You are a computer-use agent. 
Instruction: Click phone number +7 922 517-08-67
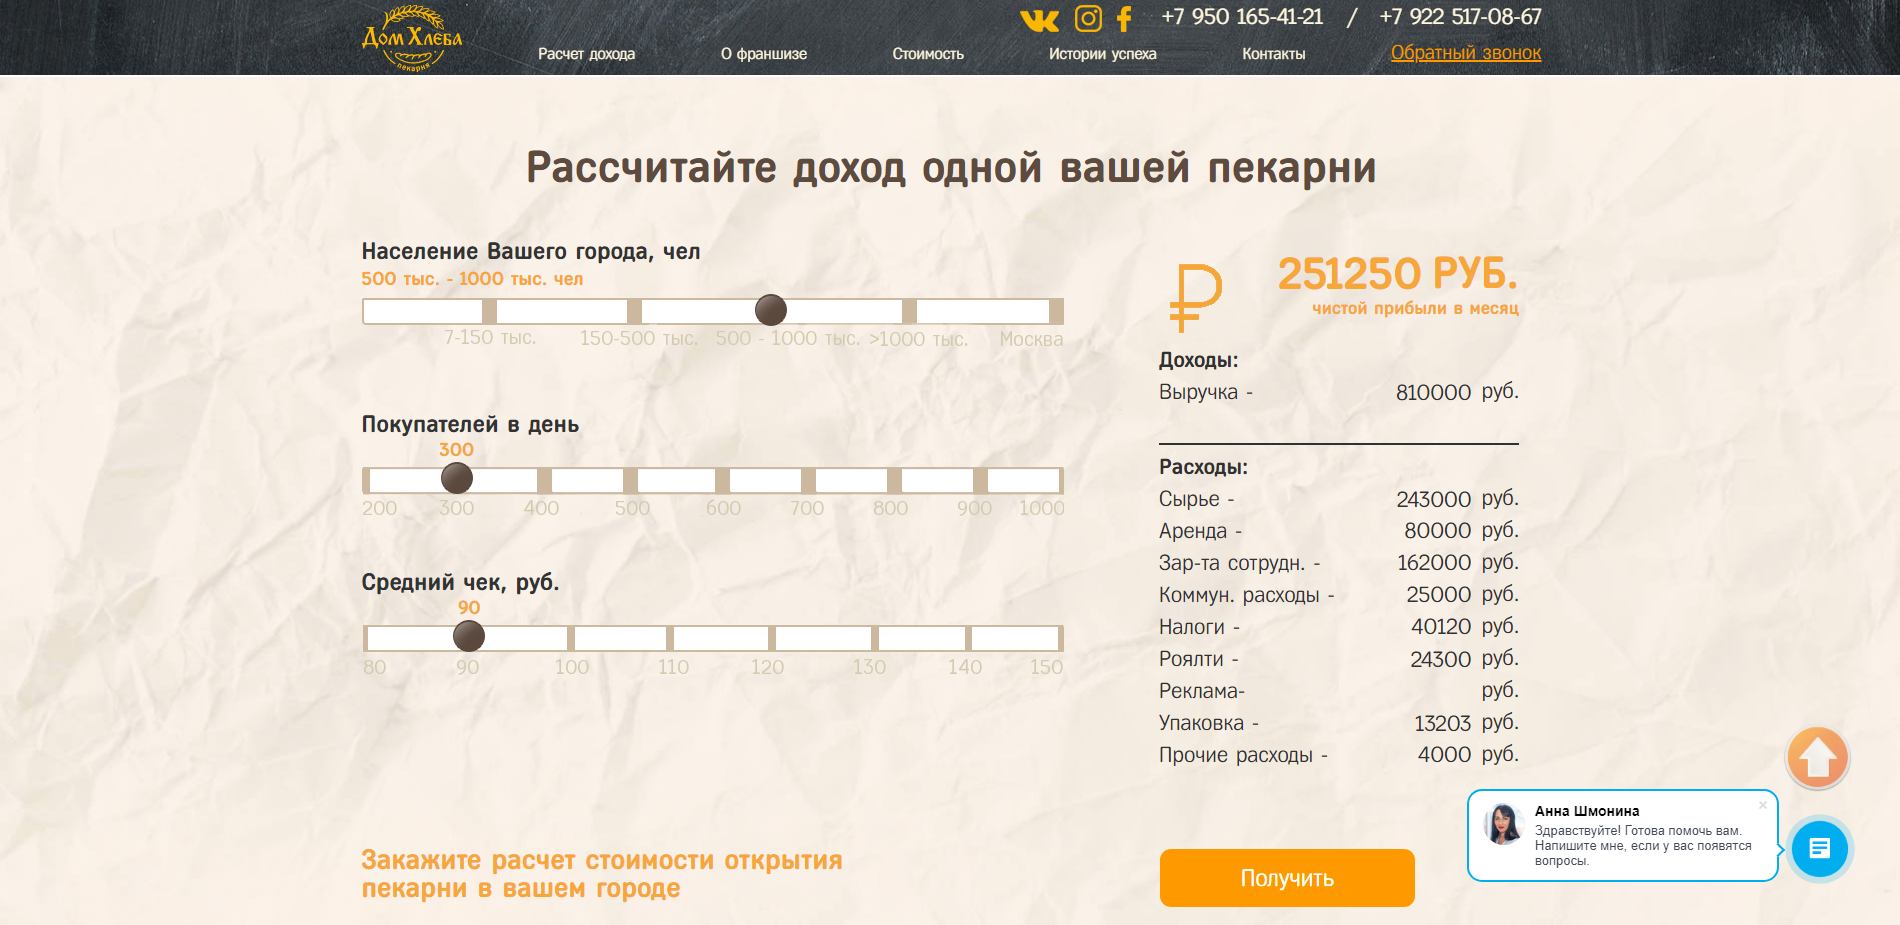coord(1460,17)
